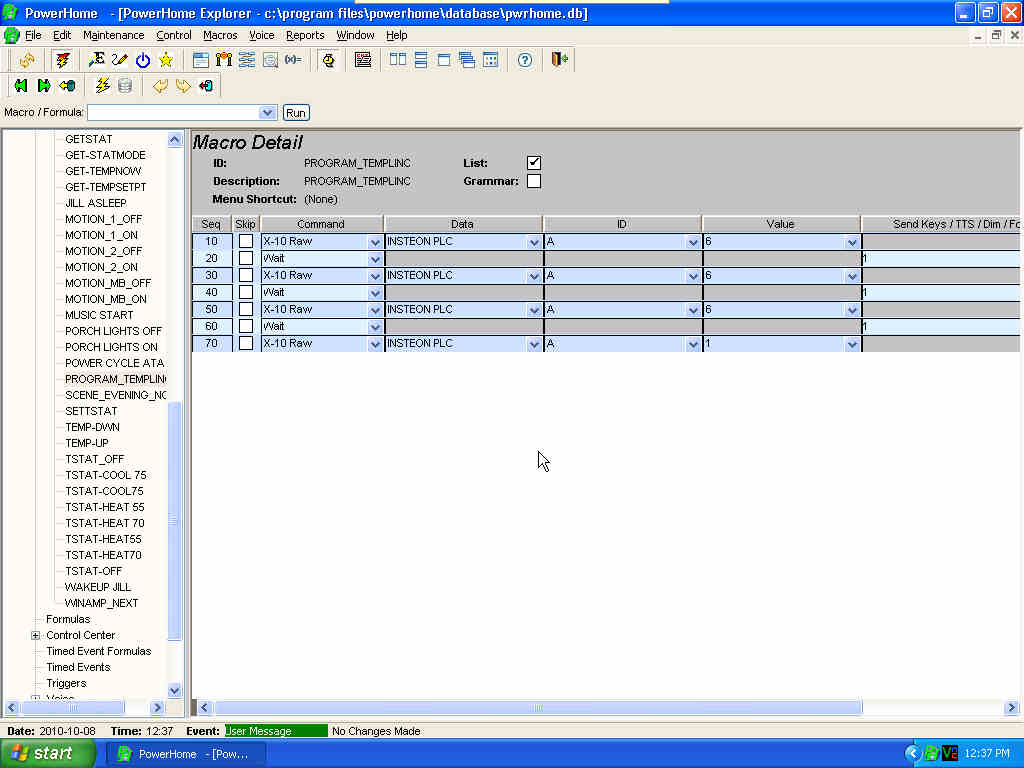Open the Voice menu
Image resolution: width=1024 pixels, height=768 pixels.
point(261,35)
